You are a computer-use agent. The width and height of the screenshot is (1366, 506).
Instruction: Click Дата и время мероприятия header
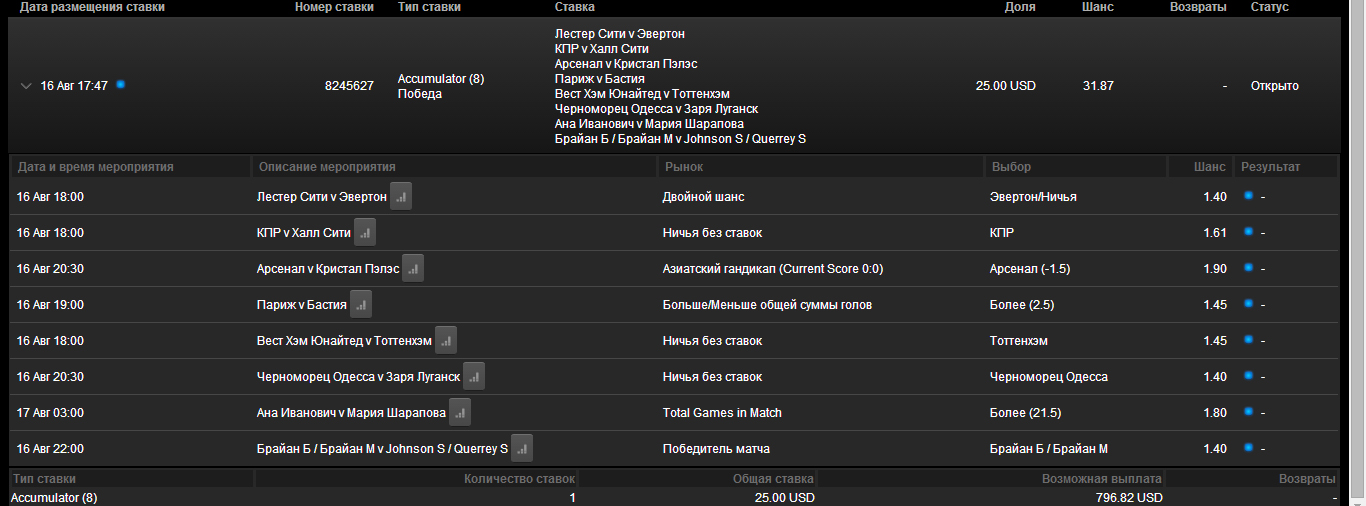click(x=95, y=167)
